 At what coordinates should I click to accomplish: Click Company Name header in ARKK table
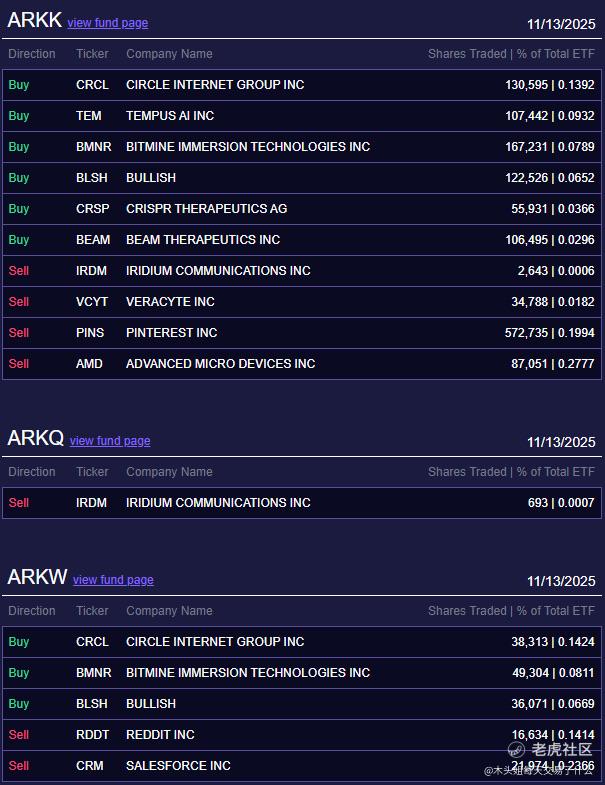click(x=169, y=54)
